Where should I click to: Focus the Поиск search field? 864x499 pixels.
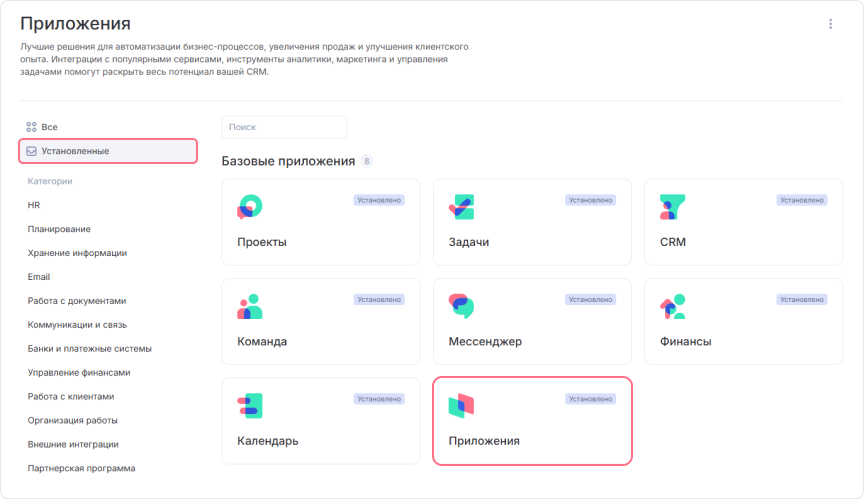coord(284,127)
